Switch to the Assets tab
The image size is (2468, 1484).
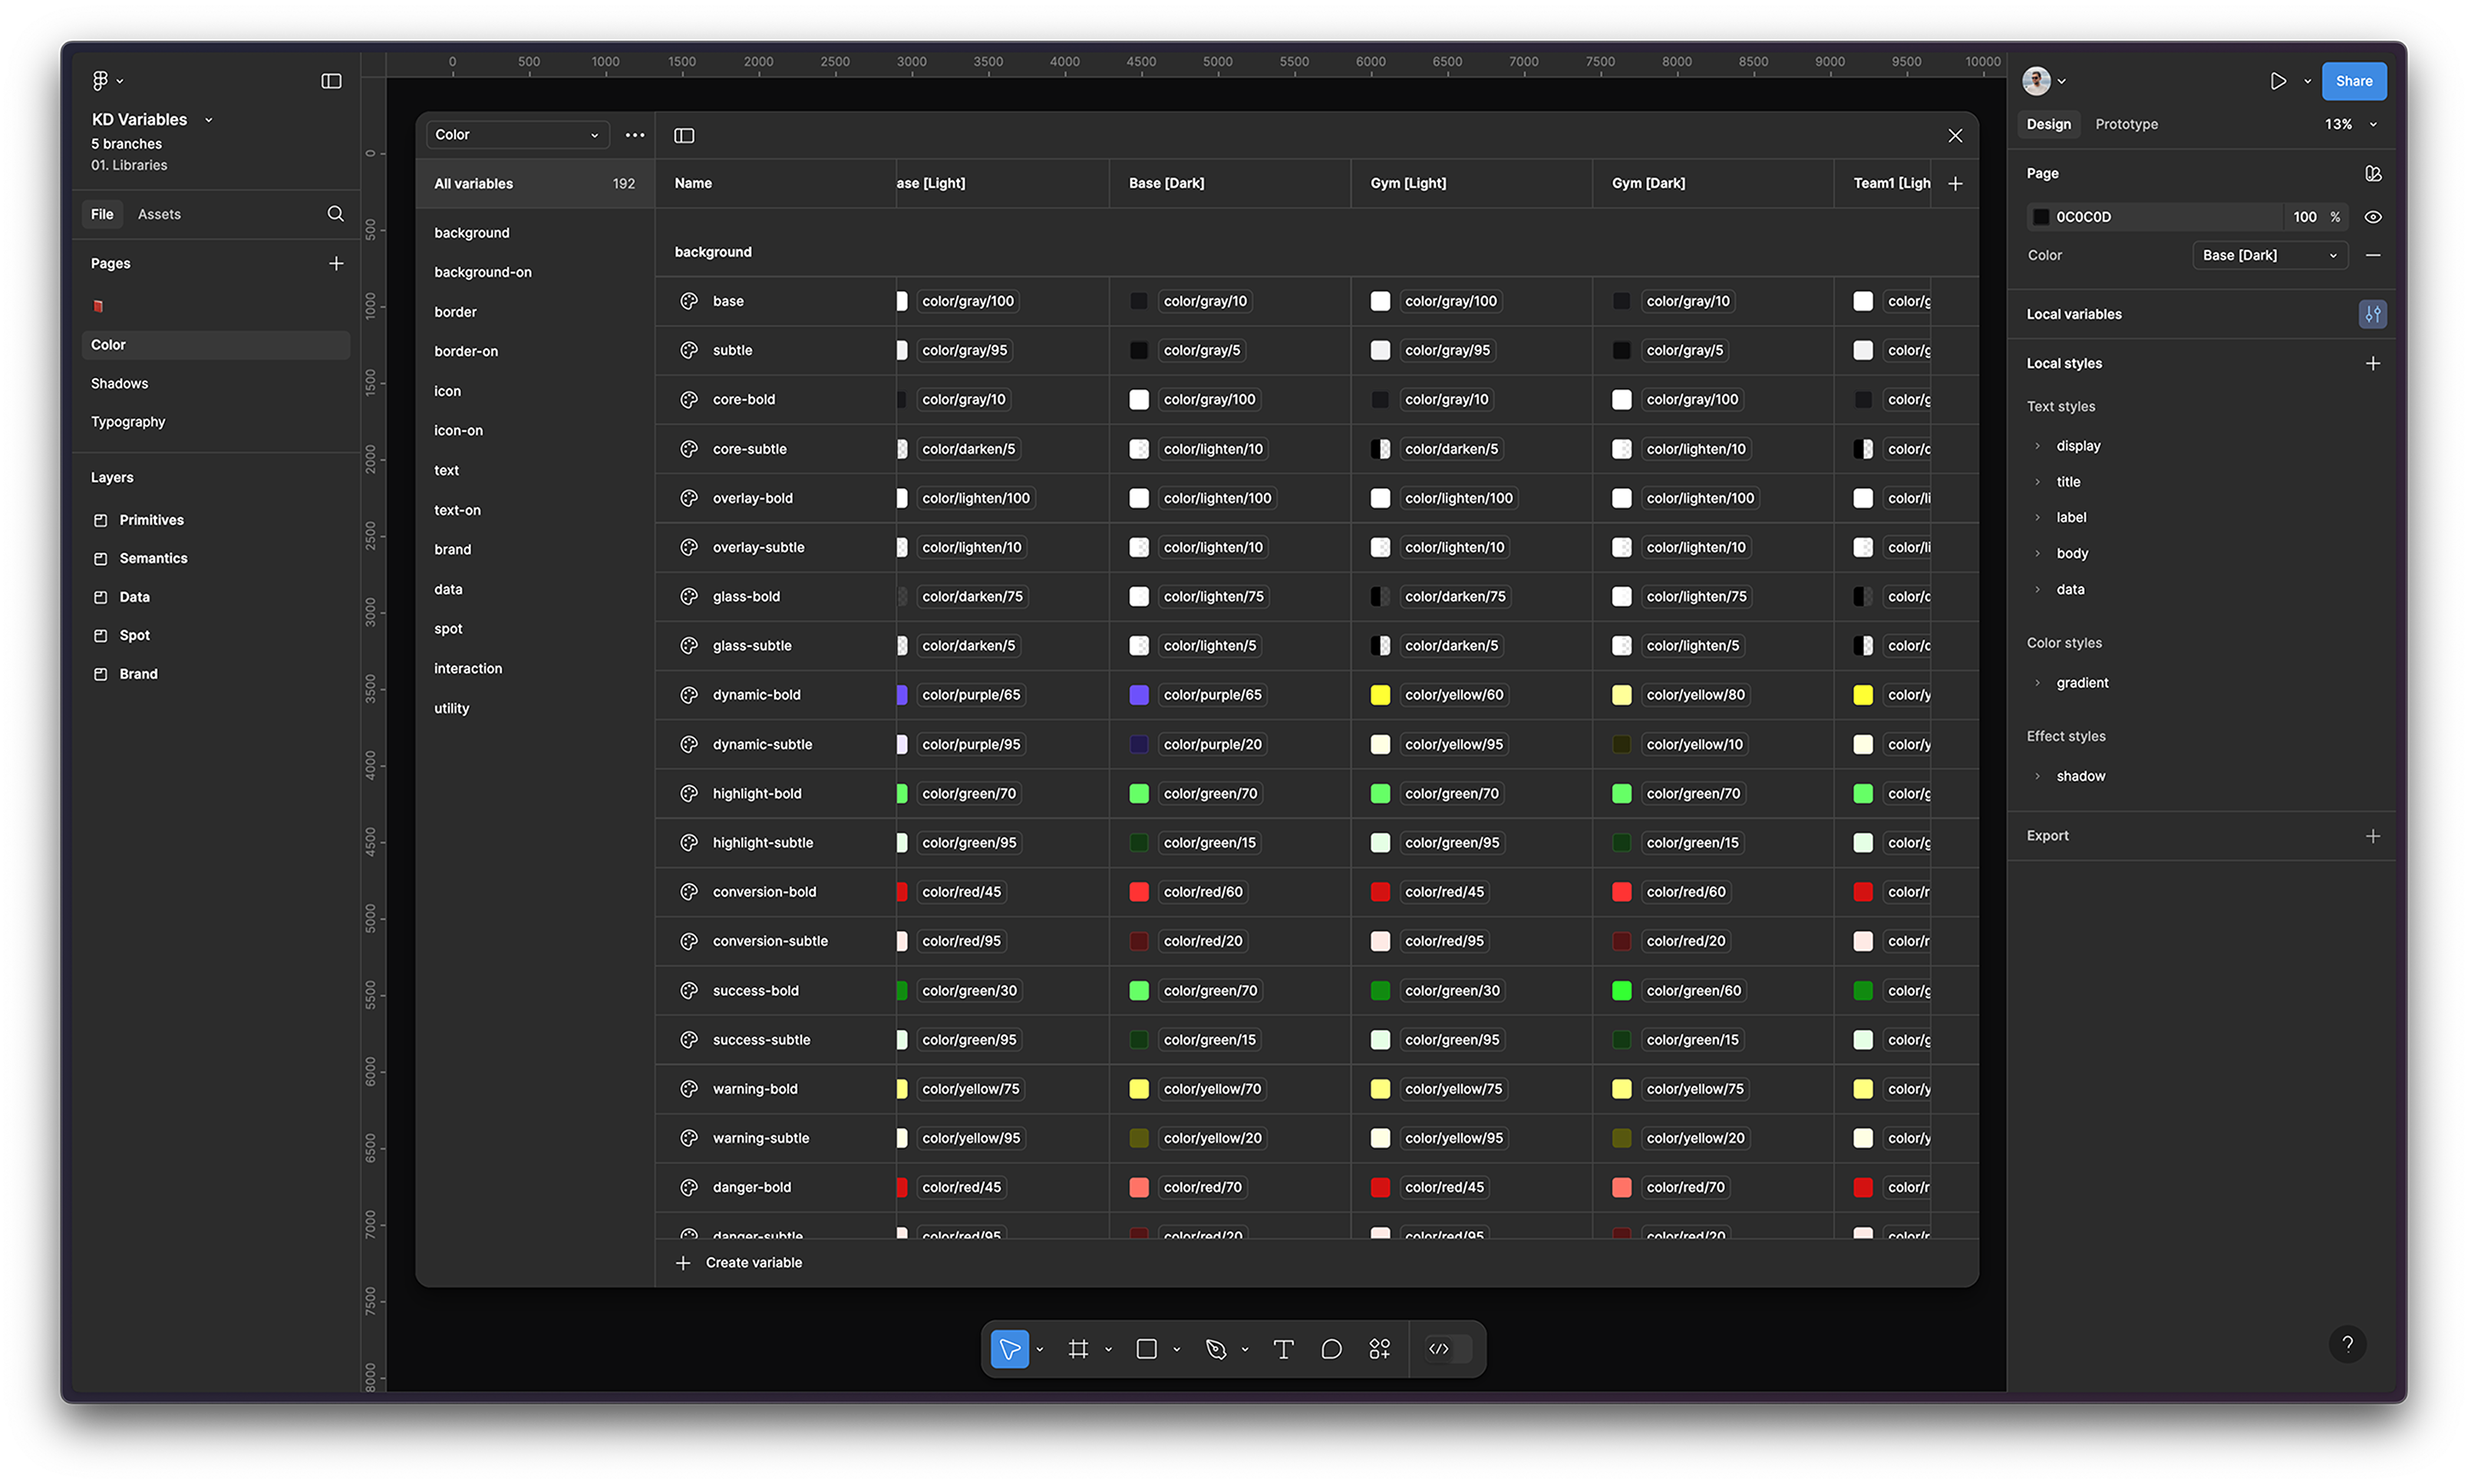[x=159, y=214]
